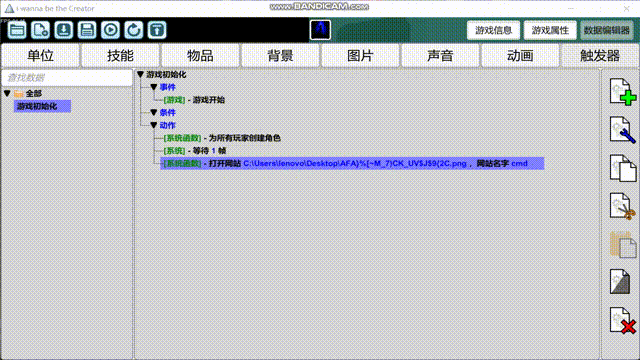
Task: Open the 游戏属性 button
Action: (x=550, y=30)
